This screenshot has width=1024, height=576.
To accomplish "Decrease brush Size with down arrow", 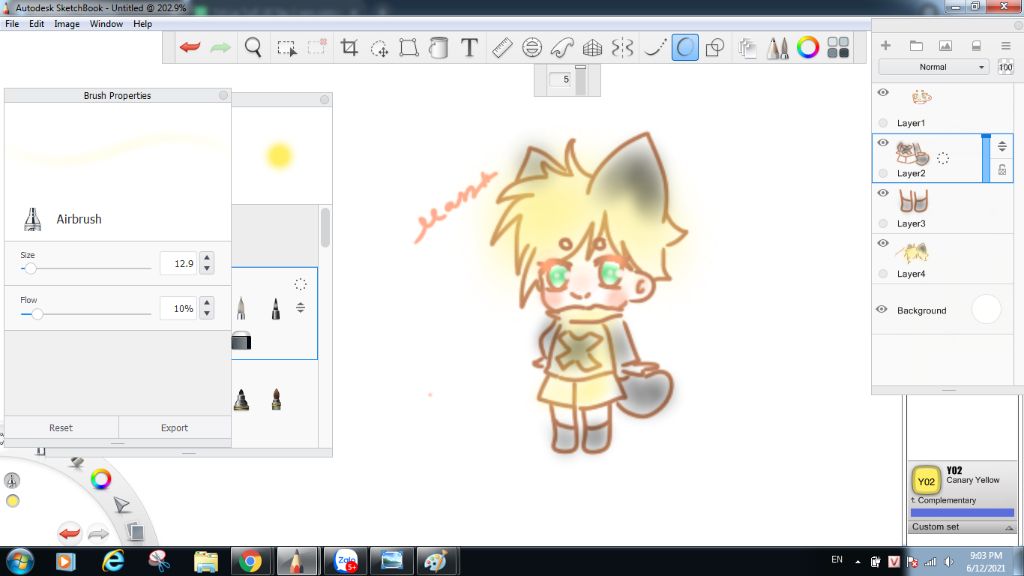I will (207, 268).
